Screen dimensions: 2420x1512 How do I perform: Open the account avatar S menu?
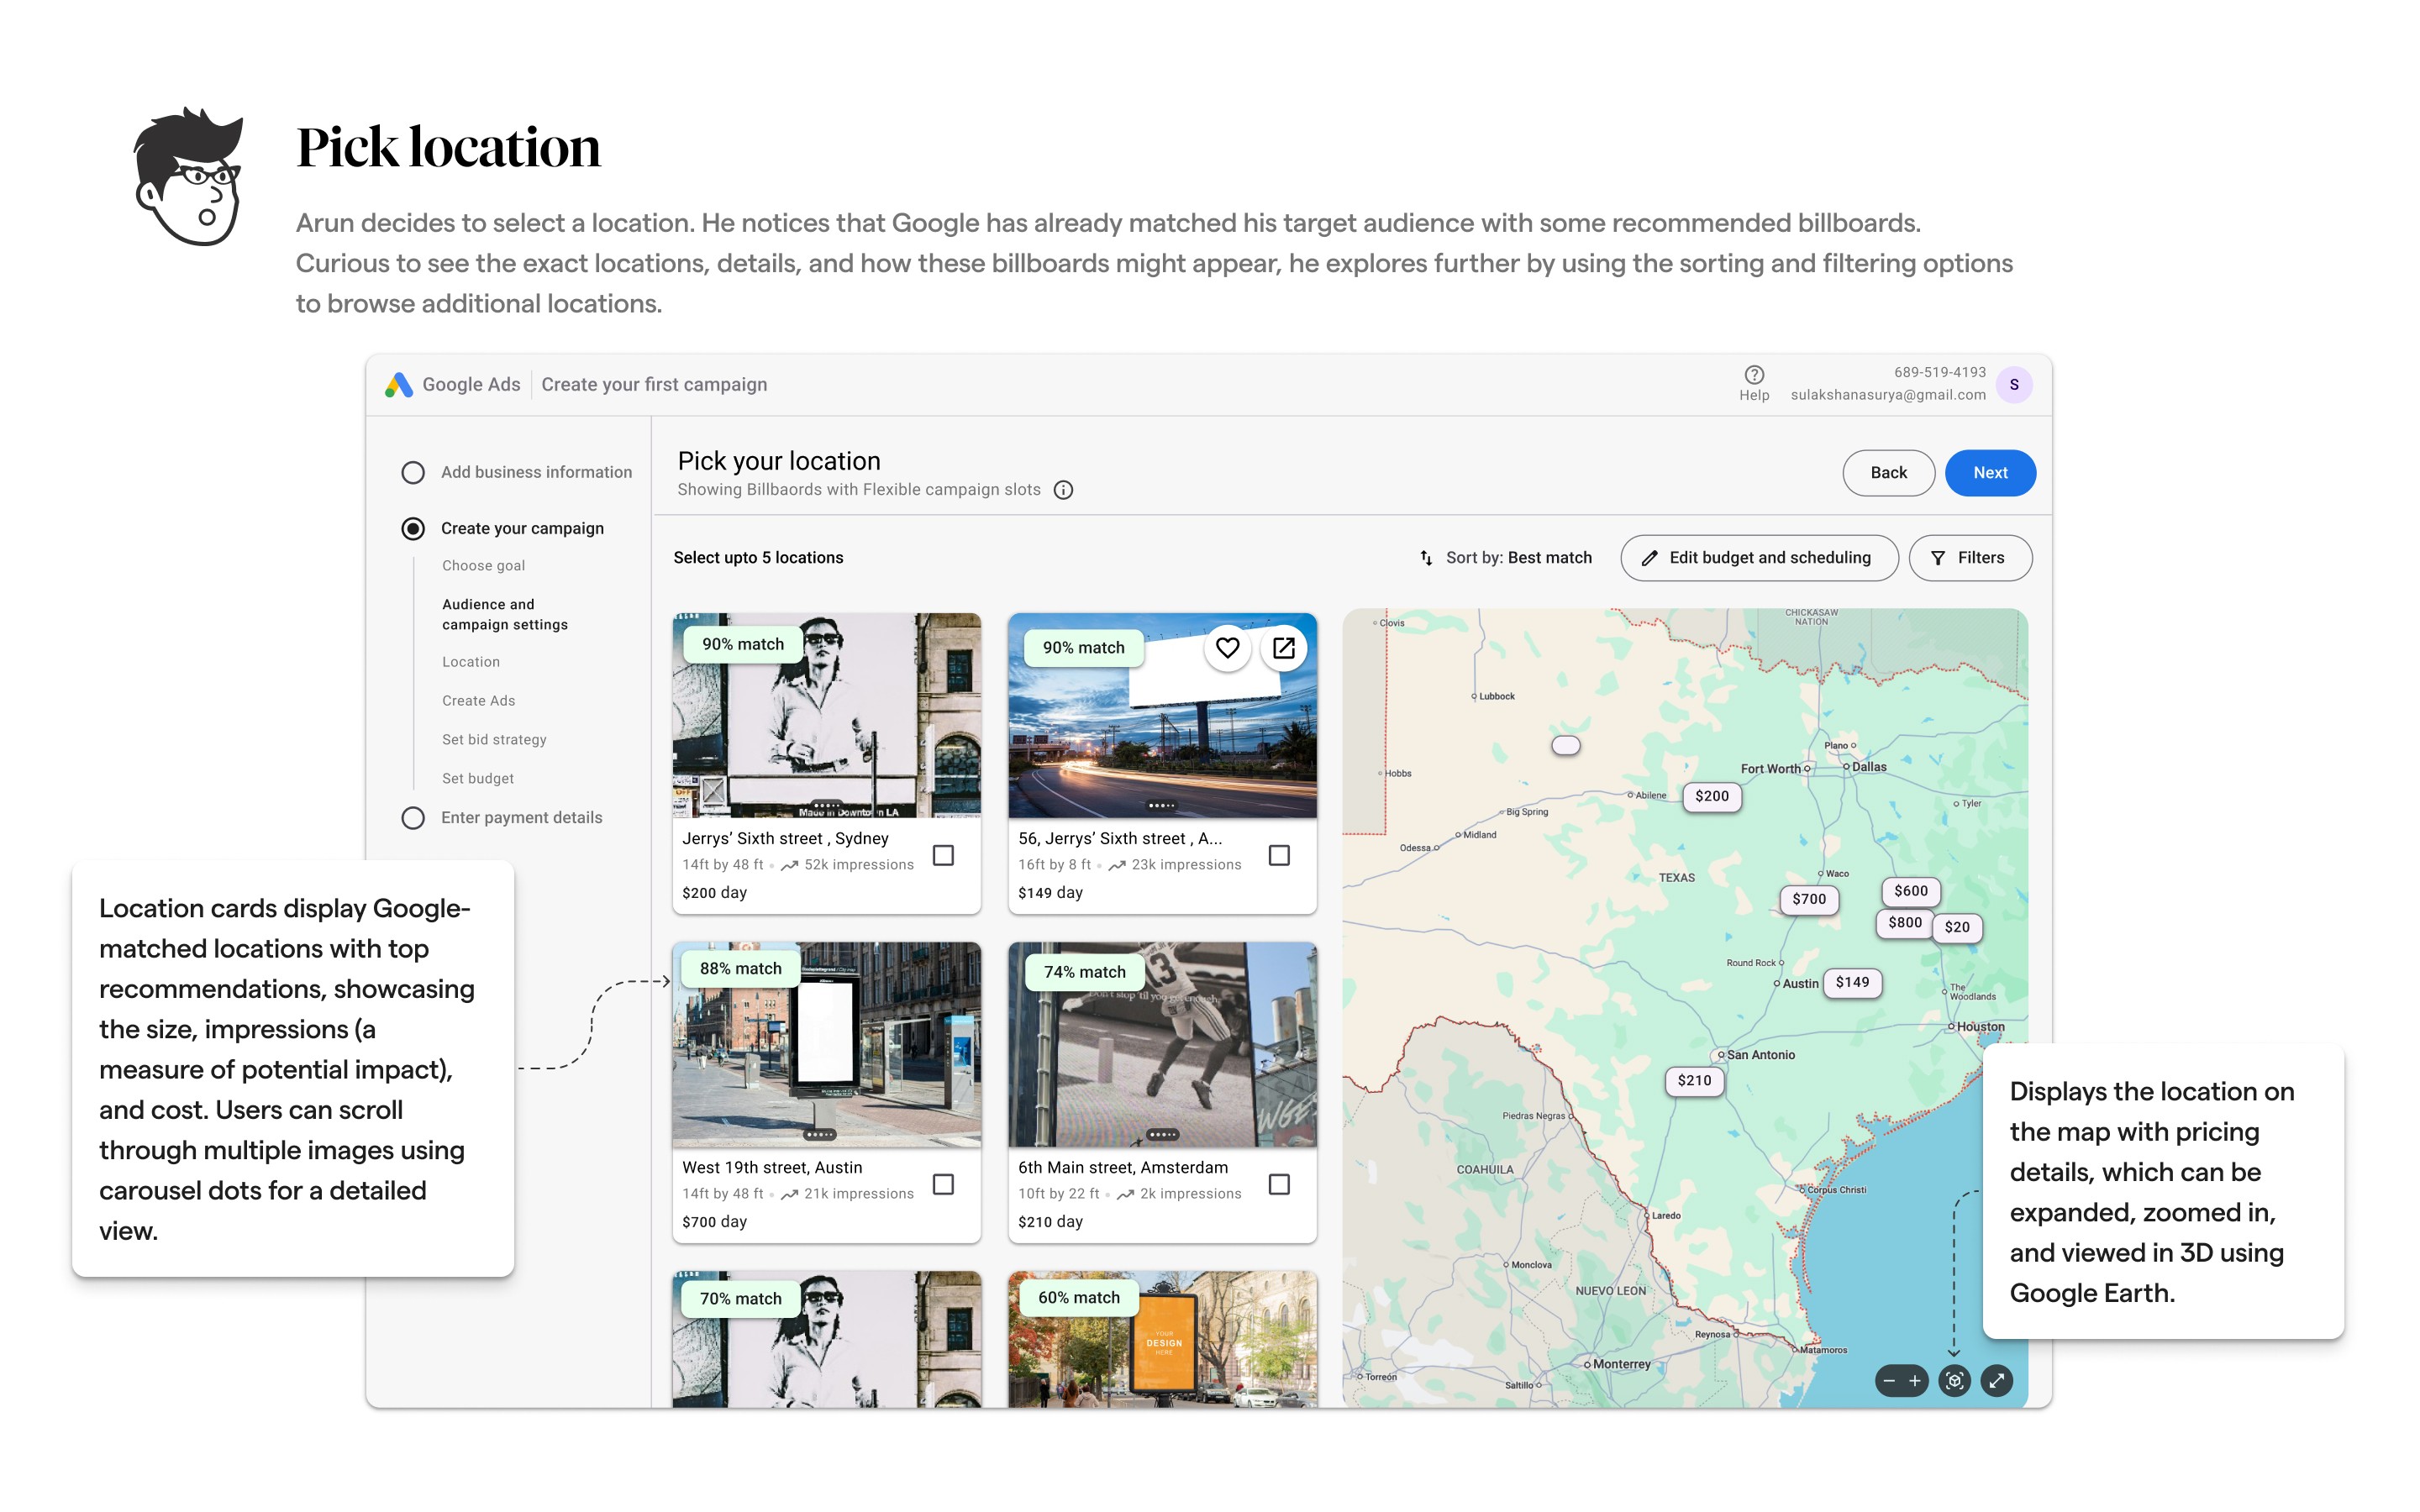click(x=2013, y=385)
